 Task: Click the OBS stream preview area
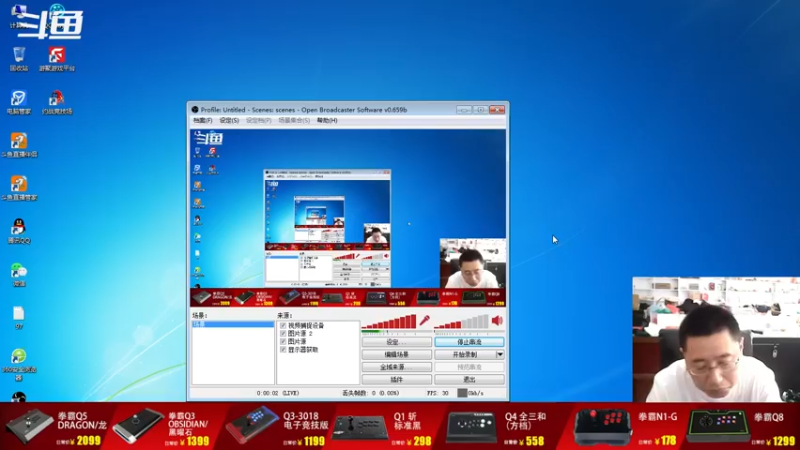(x=348, y=218)
